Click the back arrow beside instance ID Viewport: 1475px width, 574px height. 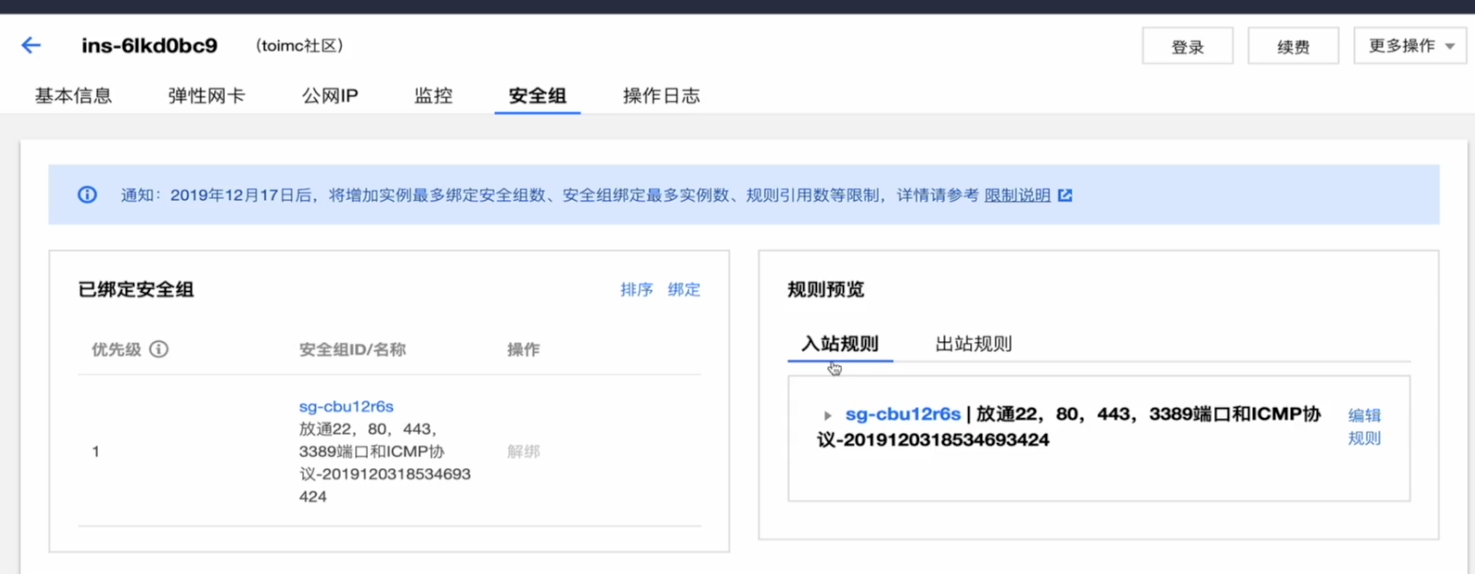point(31,46)
